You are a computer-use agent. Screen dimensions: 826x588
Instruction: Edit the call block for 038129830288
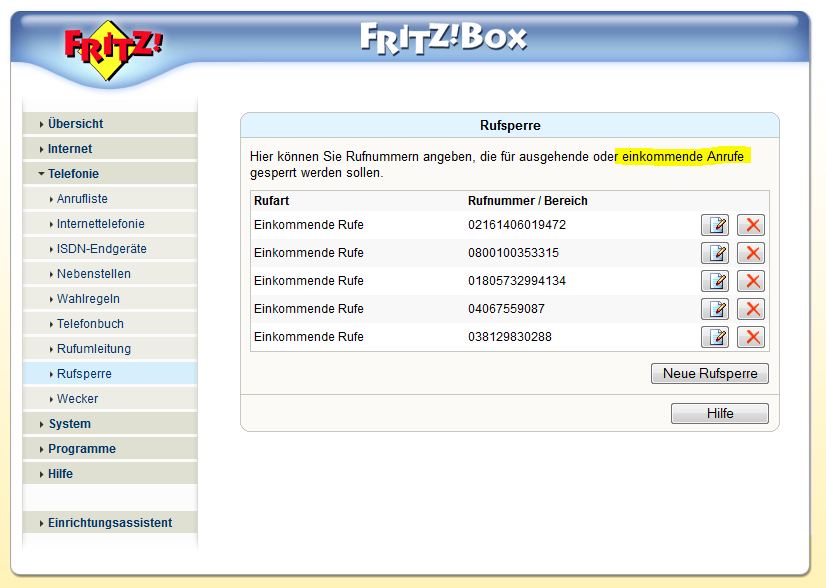pos(715,337)
